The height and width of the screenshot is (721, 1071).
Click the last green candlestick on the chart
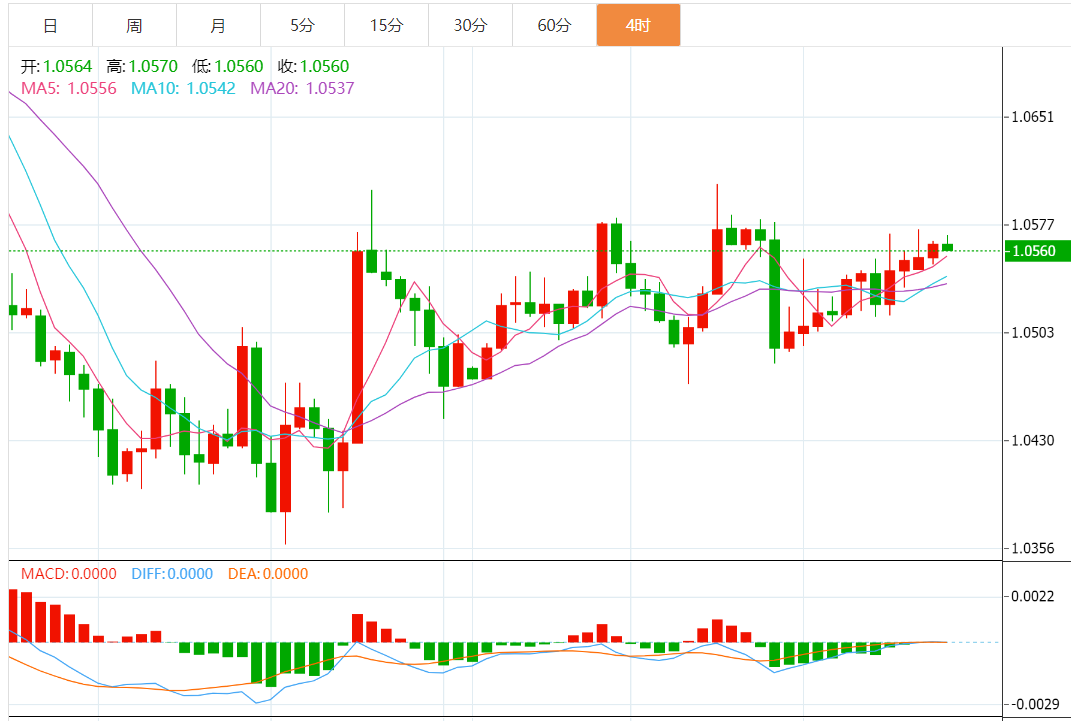947,246
